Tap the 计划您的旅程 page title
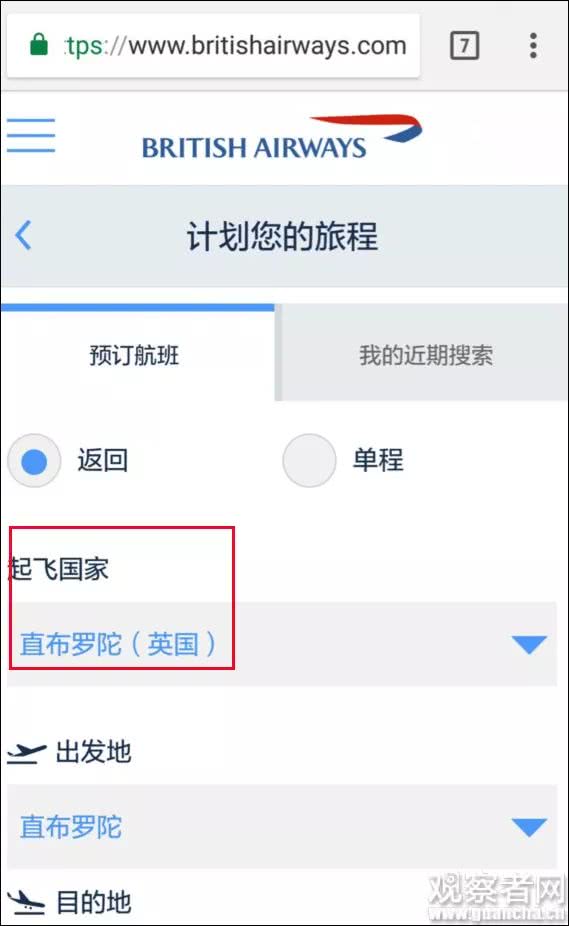The width and height of the screenshot is (569, 926). 282,236
